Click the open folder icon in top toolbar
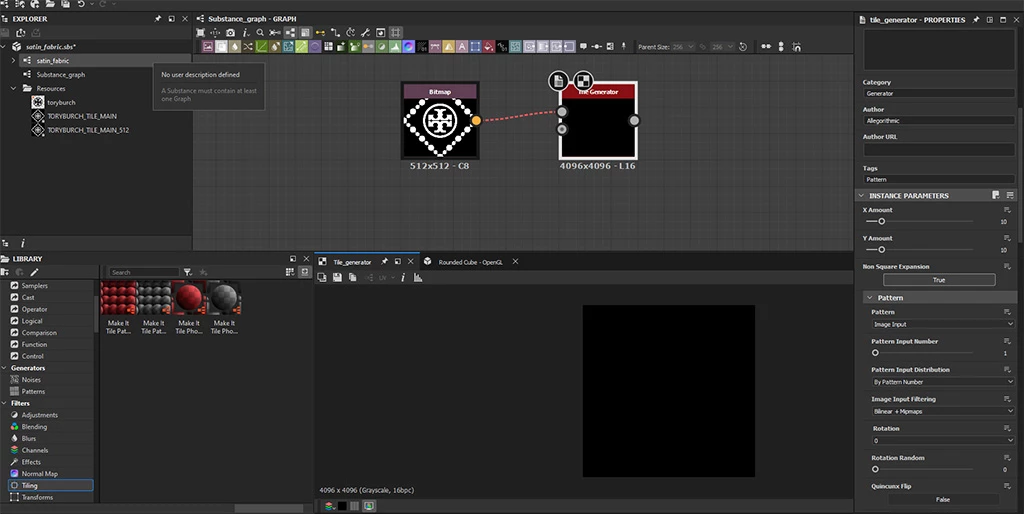The width and height of the screenshot is (1024, 514). tap(50, 4)
